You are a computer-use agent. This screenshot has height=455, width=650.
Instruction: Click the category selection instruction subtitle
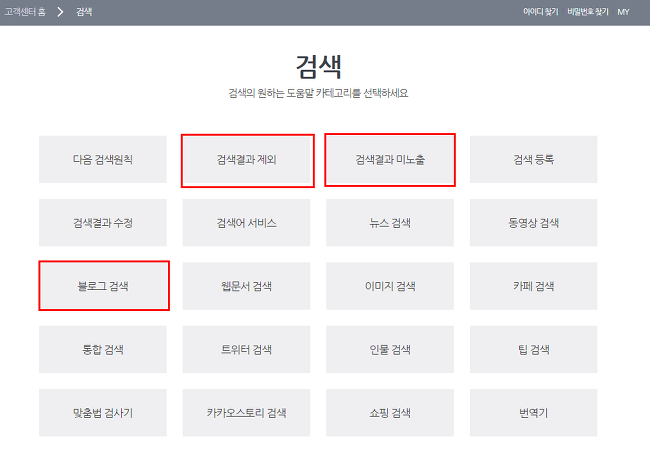[x=318, y=93]
